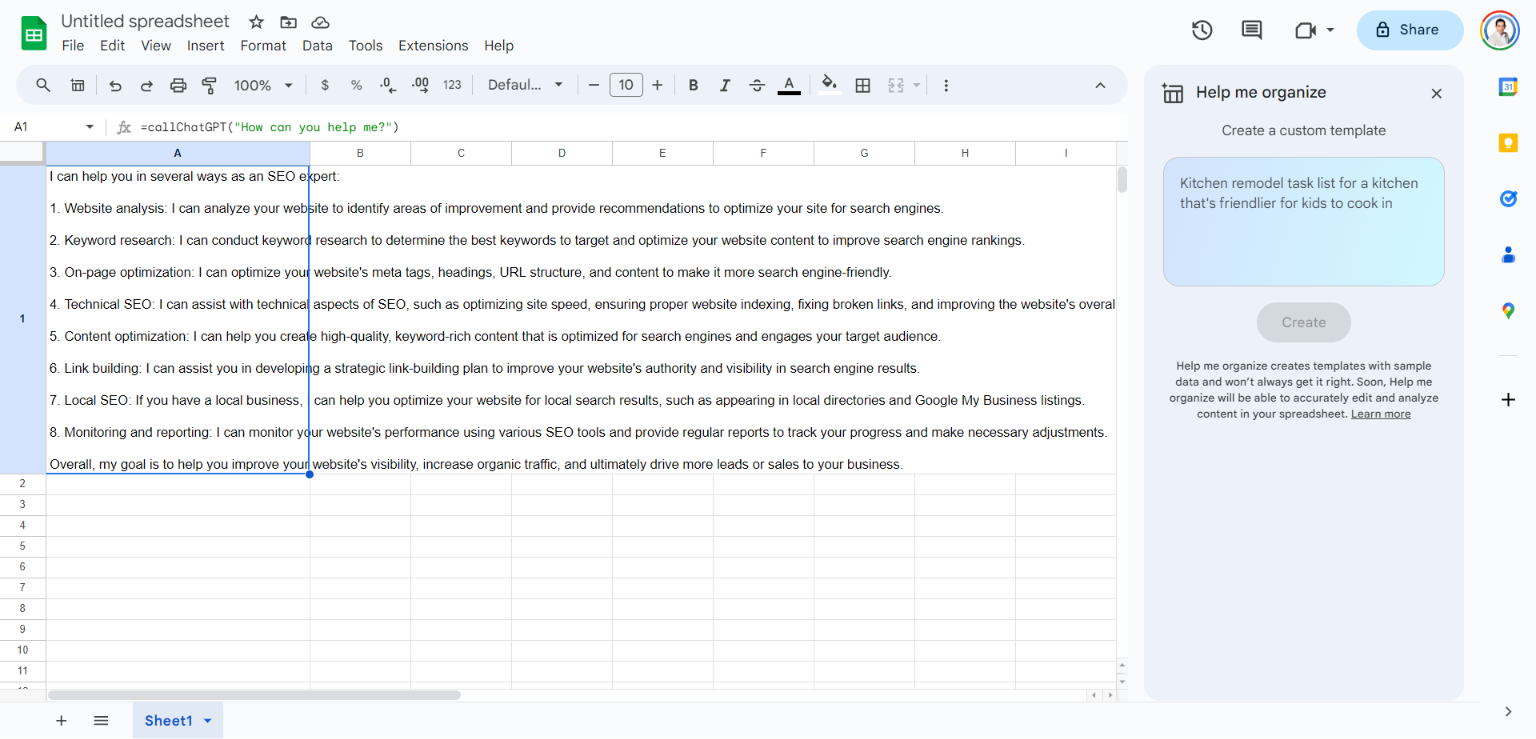Open the search in the toolbar
The width and height of the screenshot is (1536, 739).
(x=43, y=85)
